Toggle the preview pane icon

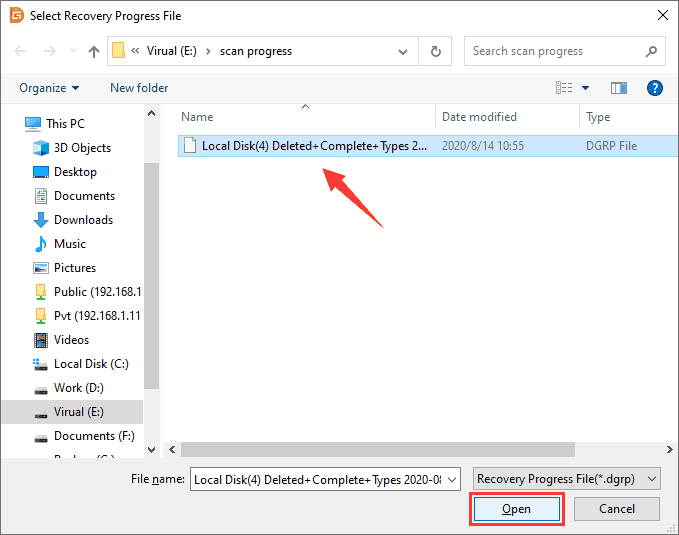pos(619,88)
